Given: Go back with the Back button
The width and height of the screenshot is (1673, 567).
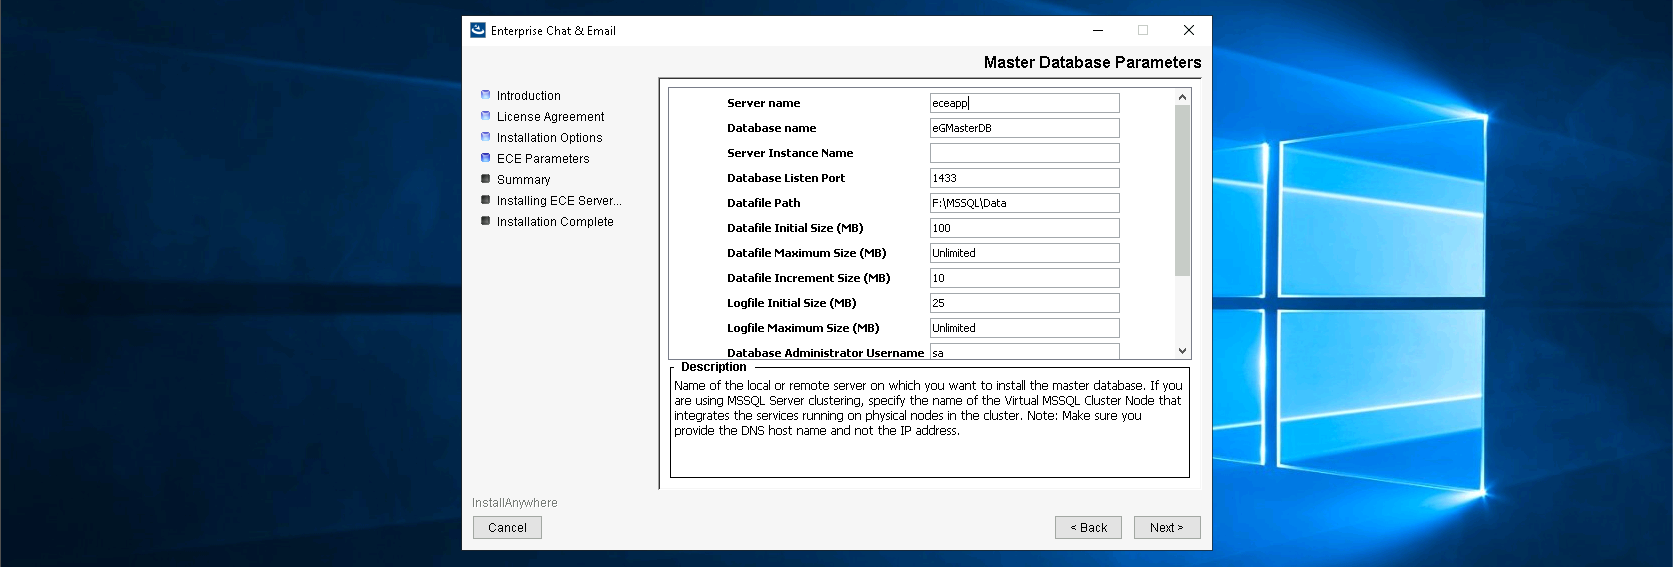Looking at the screenshot, I should tap(1088, 527).
